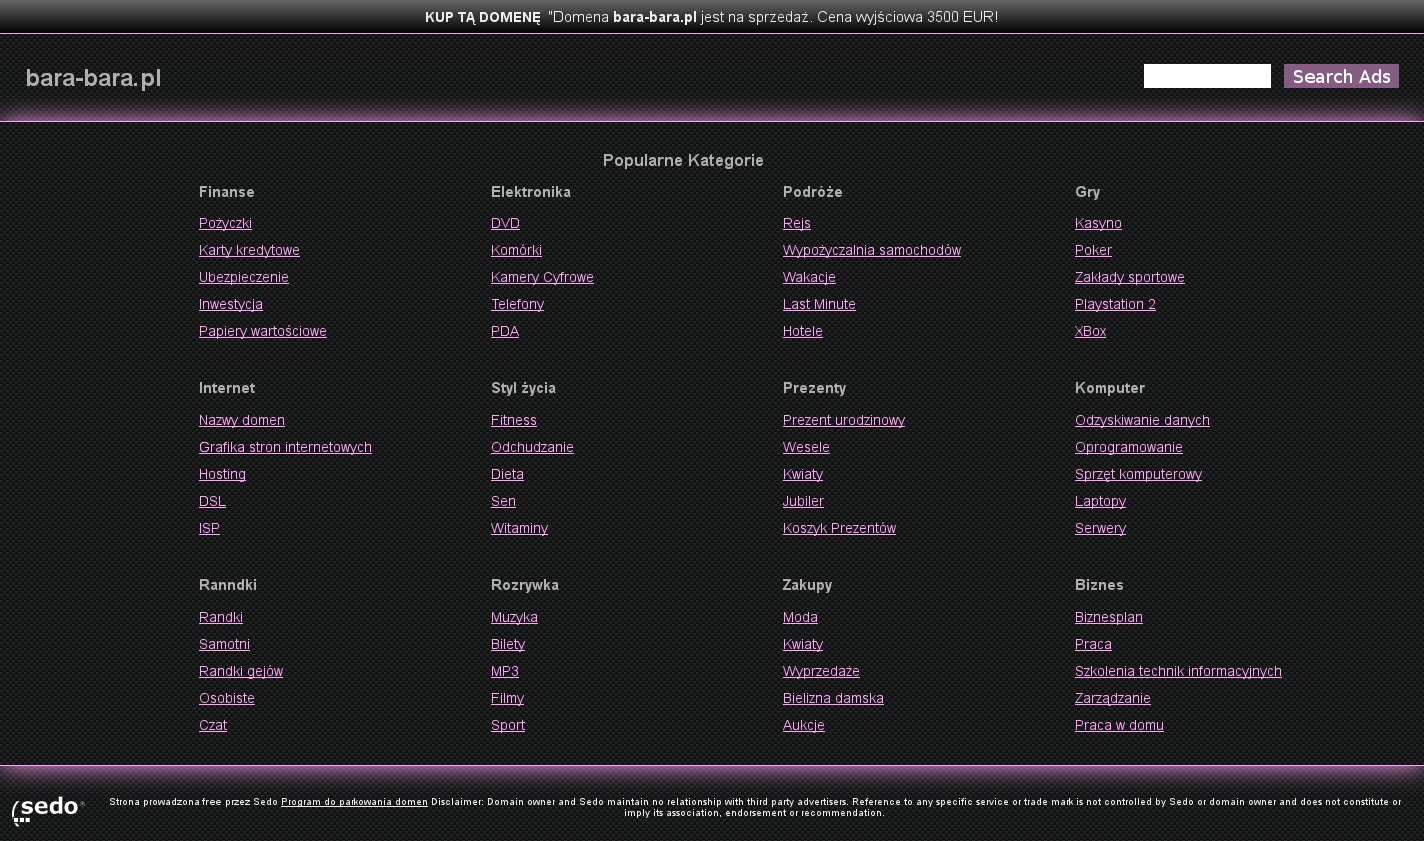This screenshot has width=1424, height=841.
Task: Click Wypożyczalnia samochodów link
Action: 871,250
